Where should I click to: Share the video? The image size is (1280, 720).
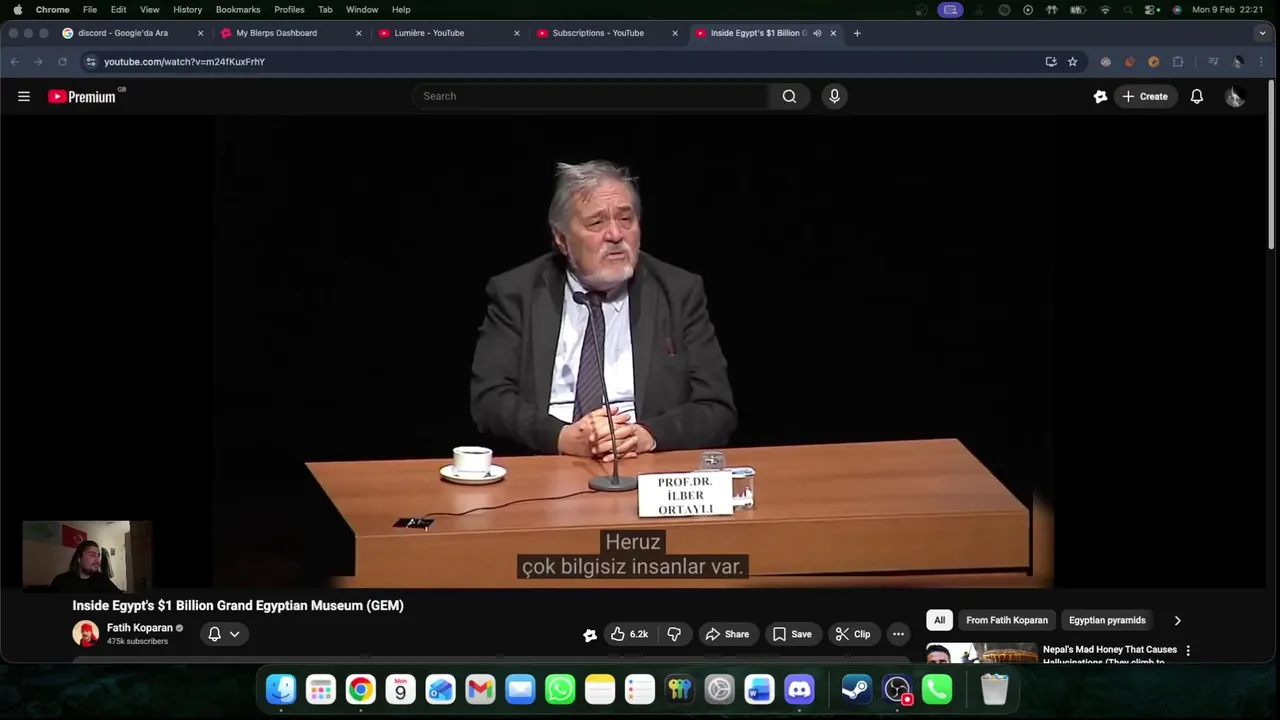coord(727,634)
